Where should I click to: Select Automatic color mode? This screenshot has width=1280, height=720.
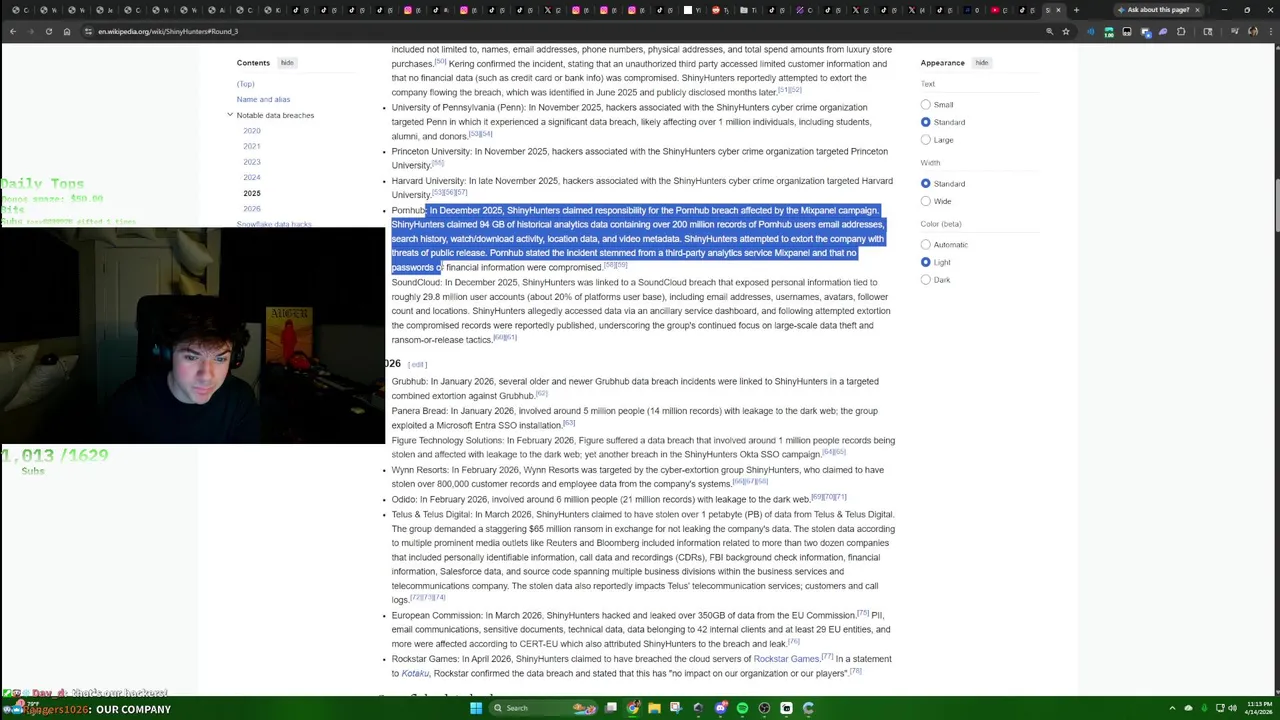[926, 244]
